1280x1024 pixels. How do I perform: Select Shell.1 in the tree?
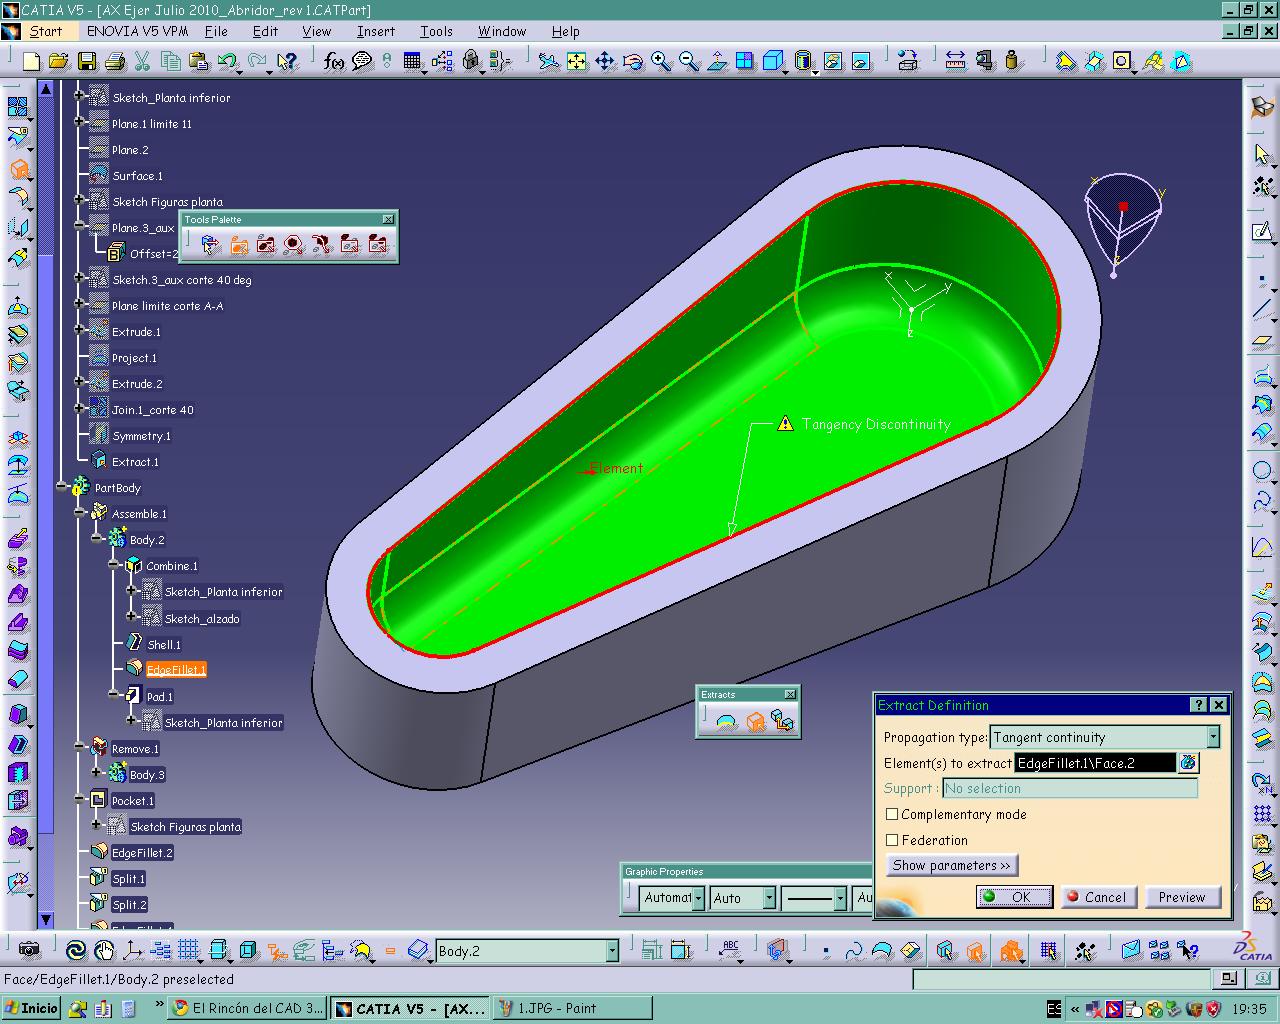pyautogui.click(x=164, y=644)
